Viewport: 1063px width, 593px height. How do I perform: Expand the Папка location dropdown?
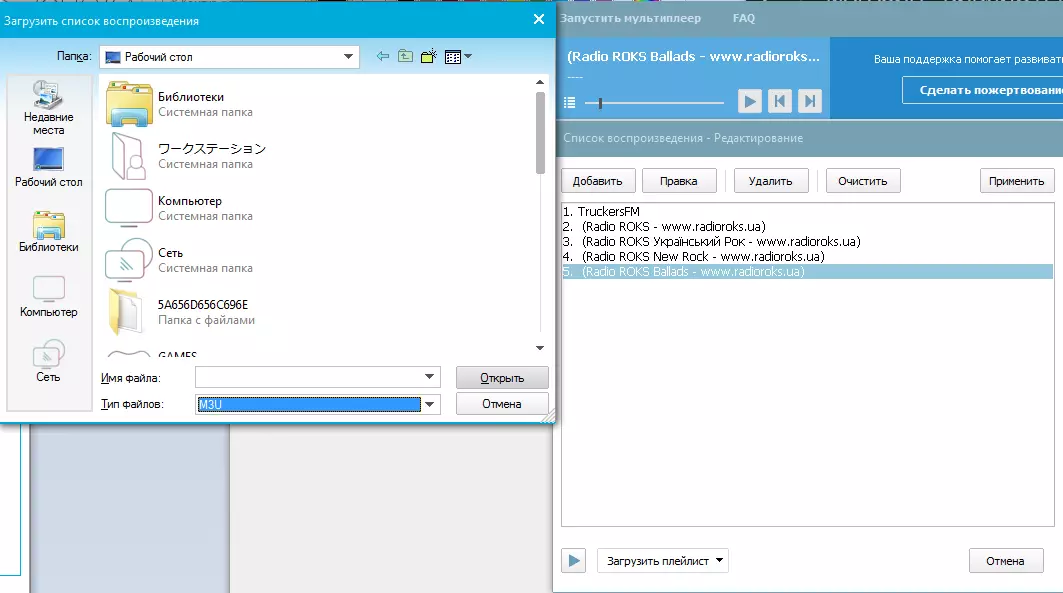point(348,57)
